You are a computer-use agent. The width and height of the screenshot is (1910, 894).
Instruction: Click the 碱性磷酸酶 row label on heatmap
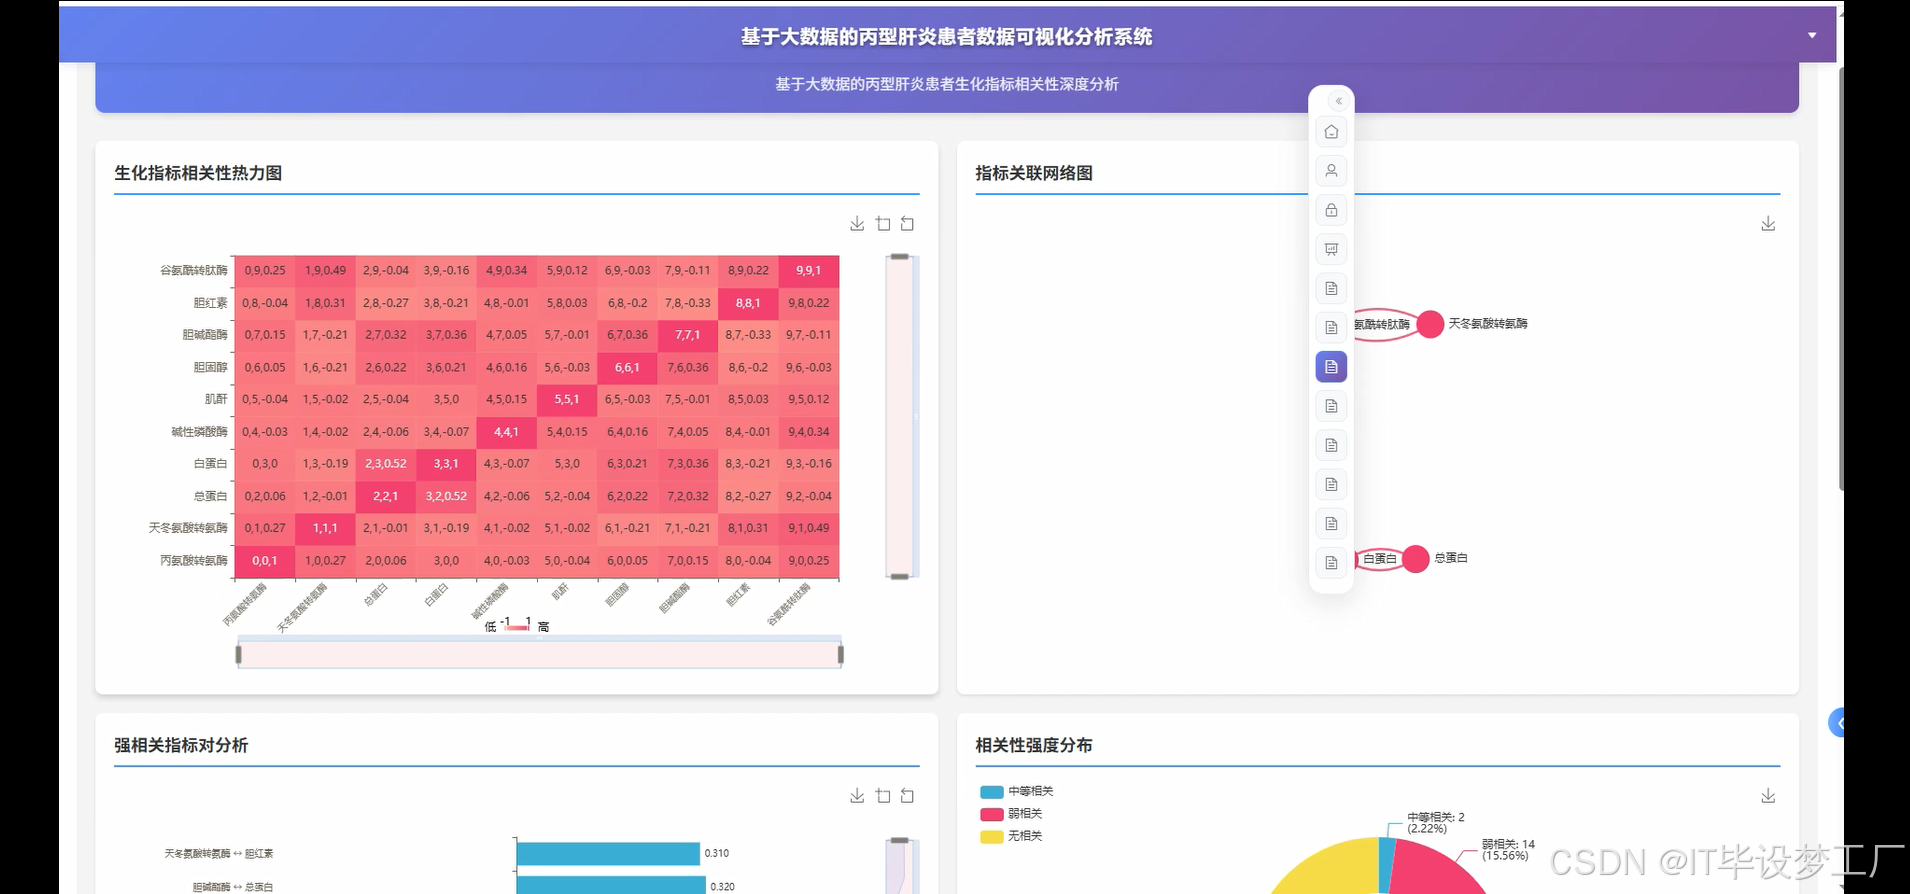click(200, 432)
